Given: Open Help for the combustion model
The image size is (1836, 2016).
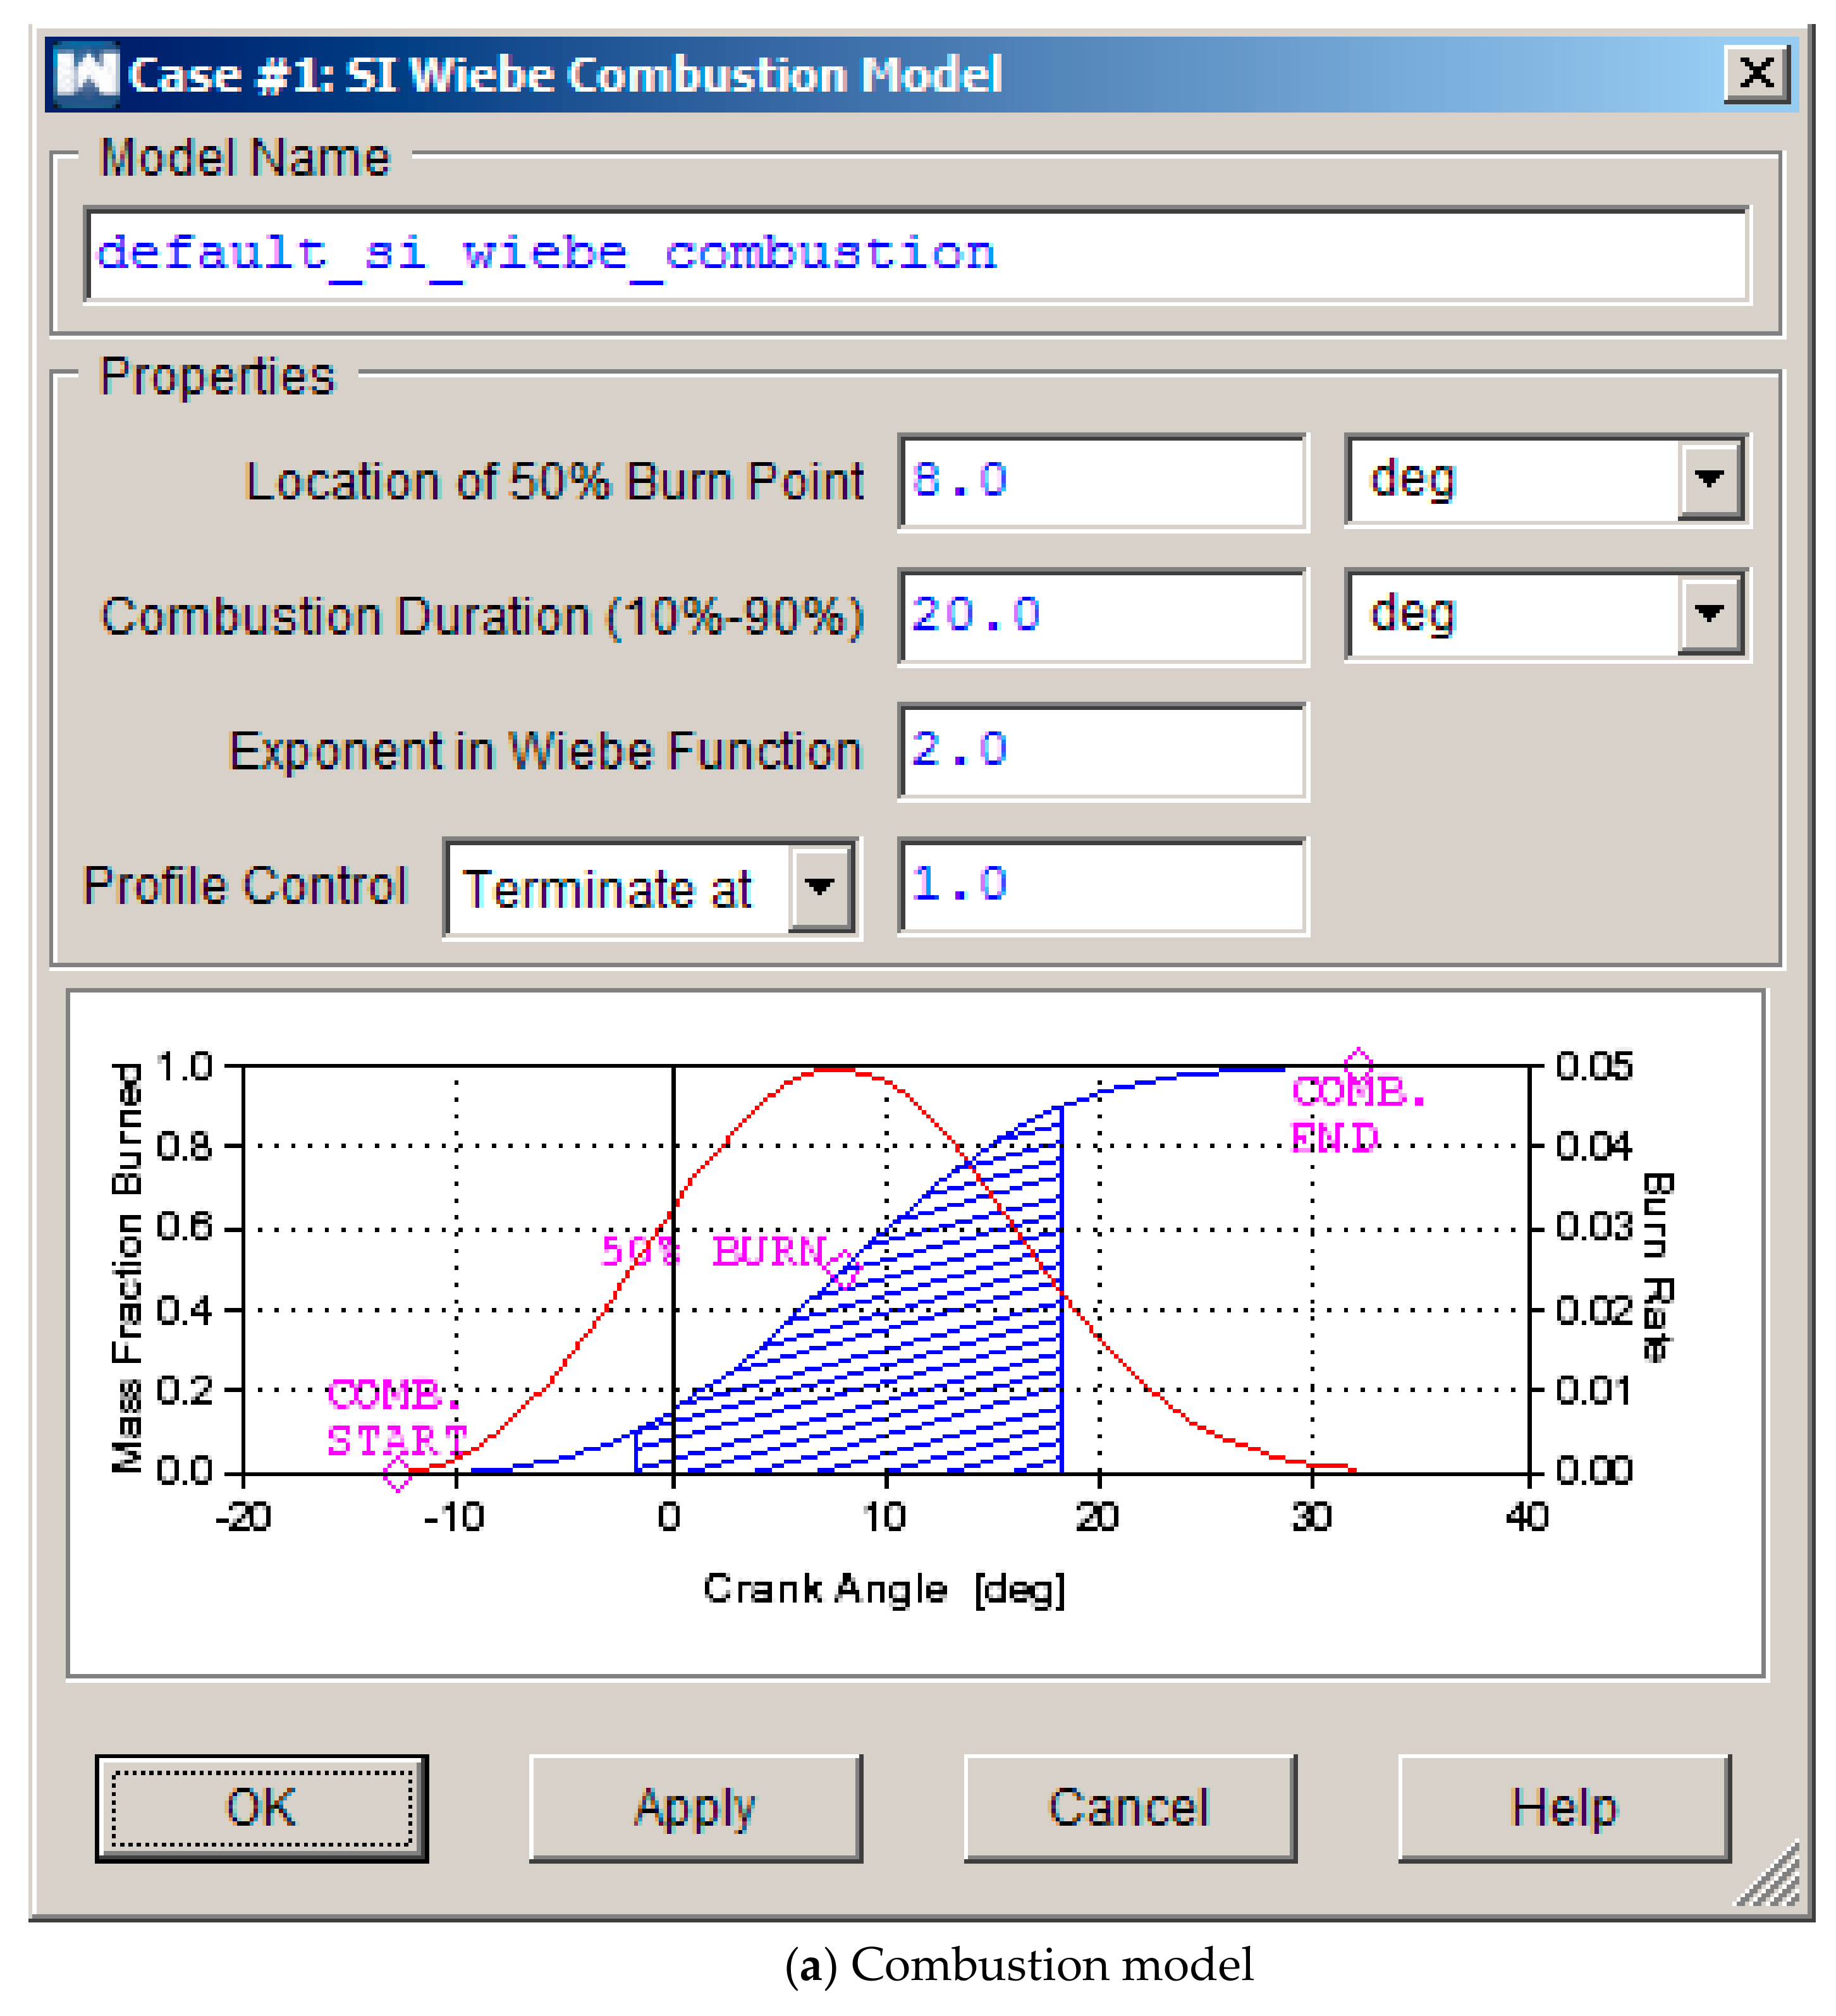Looking at the screenshot, I should click(1564, 1808).
